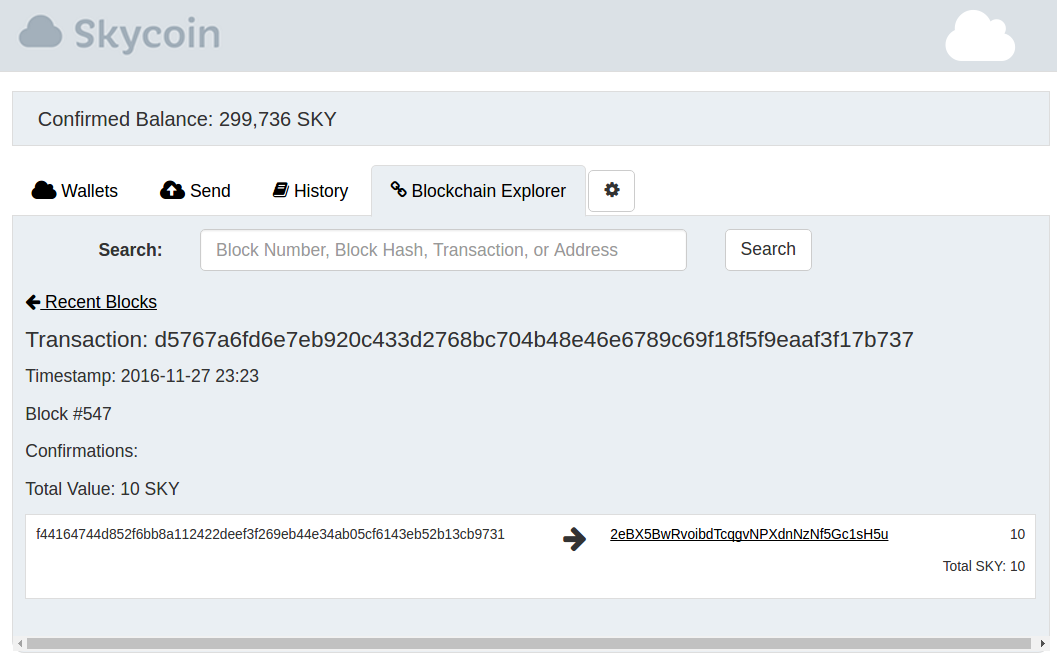Image resolution: width=1057 pixels, height=665 pixels.
Task: Click the transaction hash heading d5767a6f…
Action: point(469,340)
